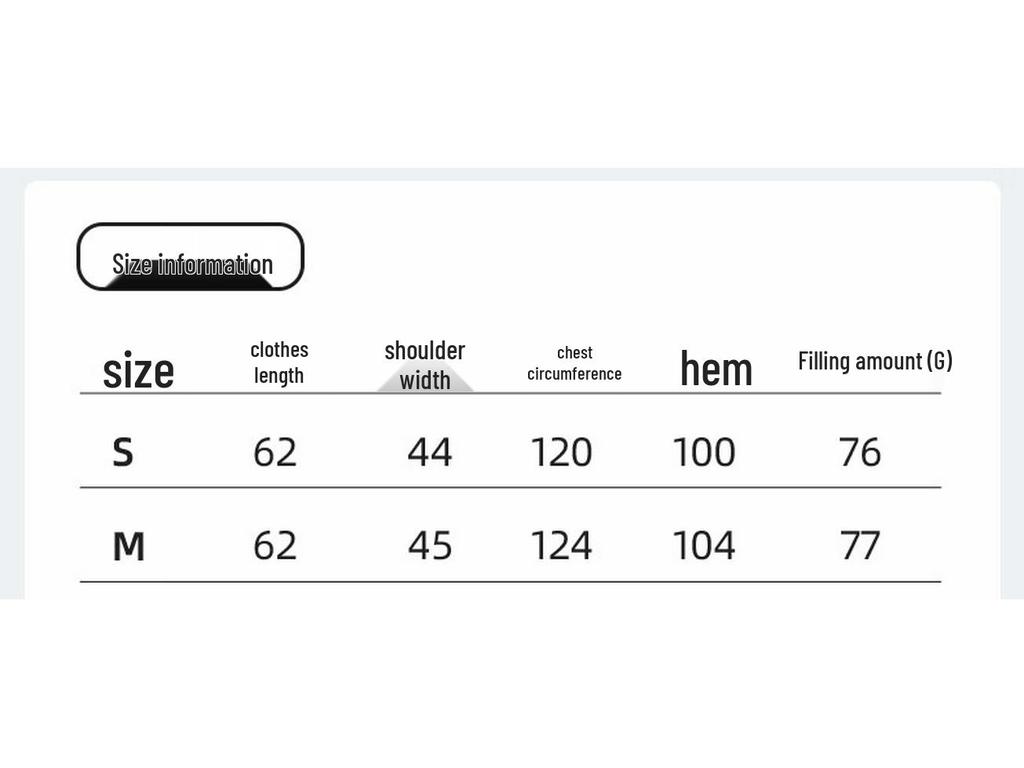Select the shoulder width column header

point(425,365)
